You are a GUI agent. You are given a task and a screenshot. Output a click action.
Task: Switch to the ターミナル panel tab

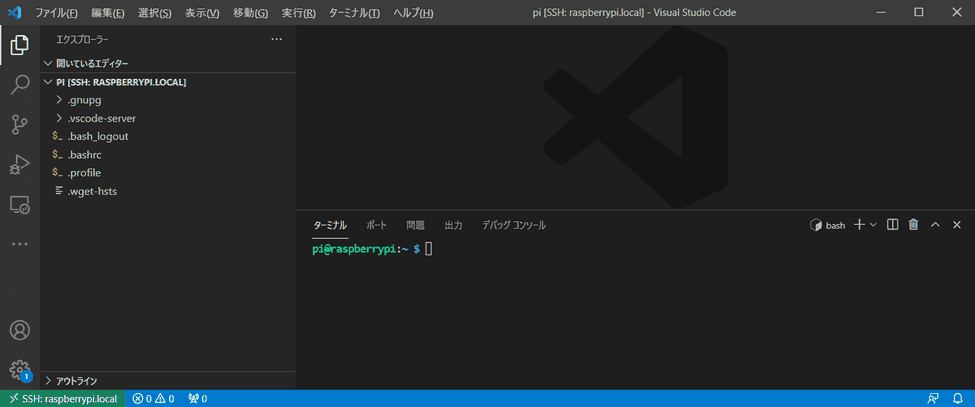[x=330, y=225]
